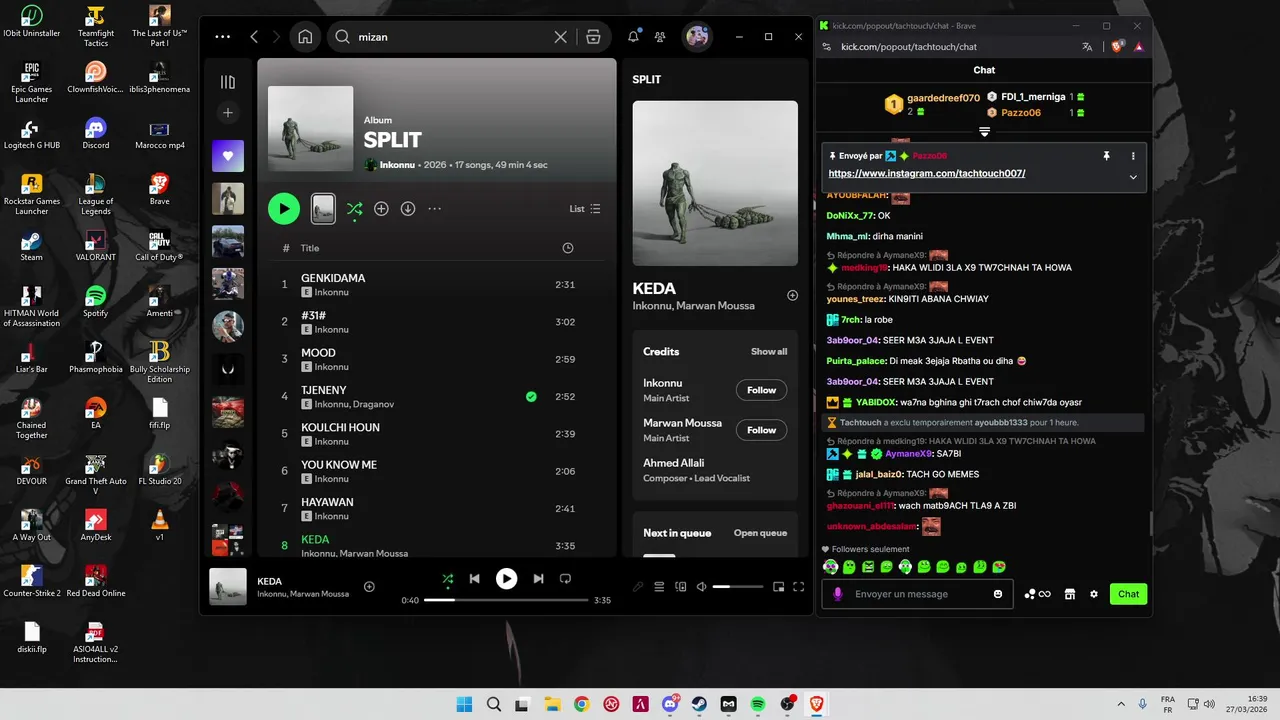Open Spotify profile avatar menu
The image size is (1280, 720).
pyautogui.click(x=697, y=37)
